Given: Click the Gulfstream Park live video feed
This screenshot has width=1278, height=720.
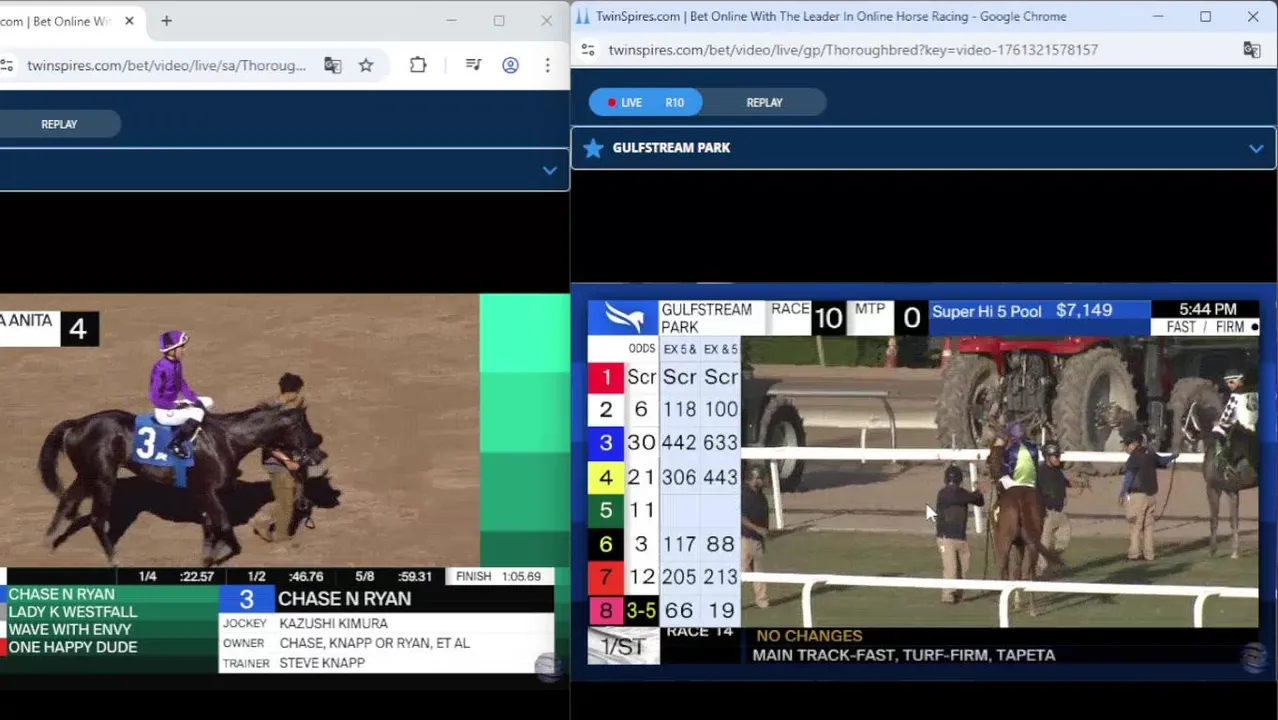Looking at the screenshot, I should (x=1000, y=482).
